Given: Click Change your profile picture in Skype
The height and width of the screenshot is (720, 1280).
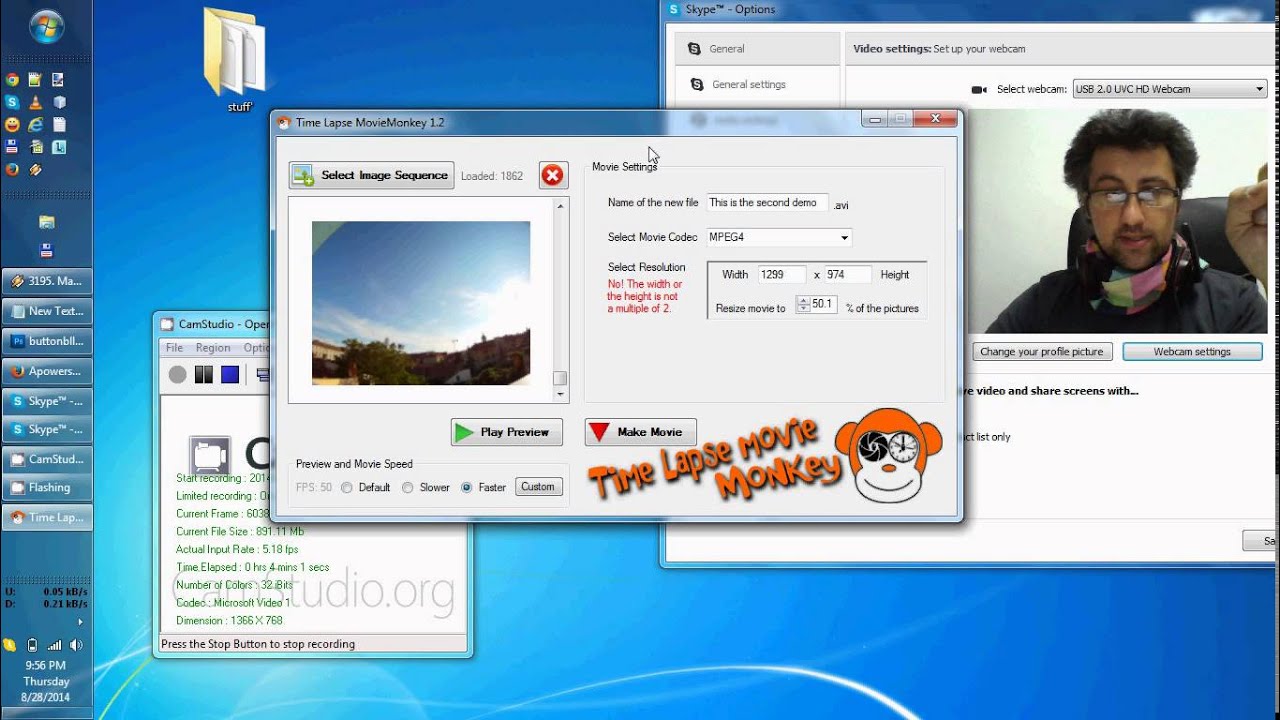Looking at the screenshot, I should tap(1042, 352).
